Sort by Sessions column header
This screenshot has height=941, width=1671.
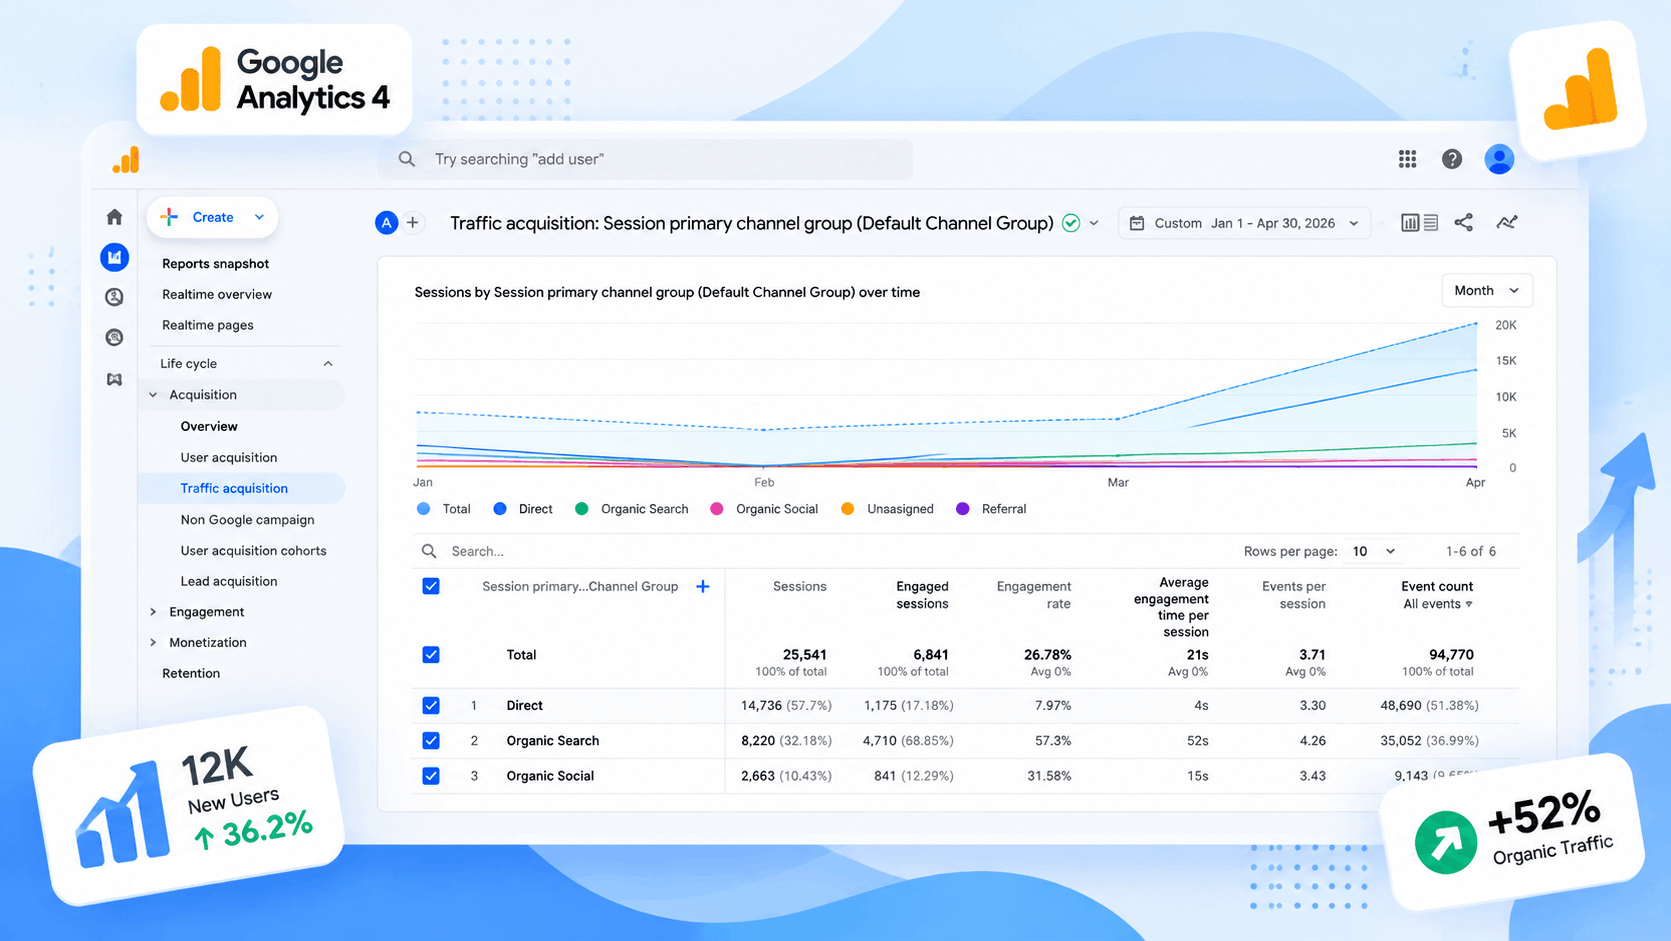click(800, 587)
